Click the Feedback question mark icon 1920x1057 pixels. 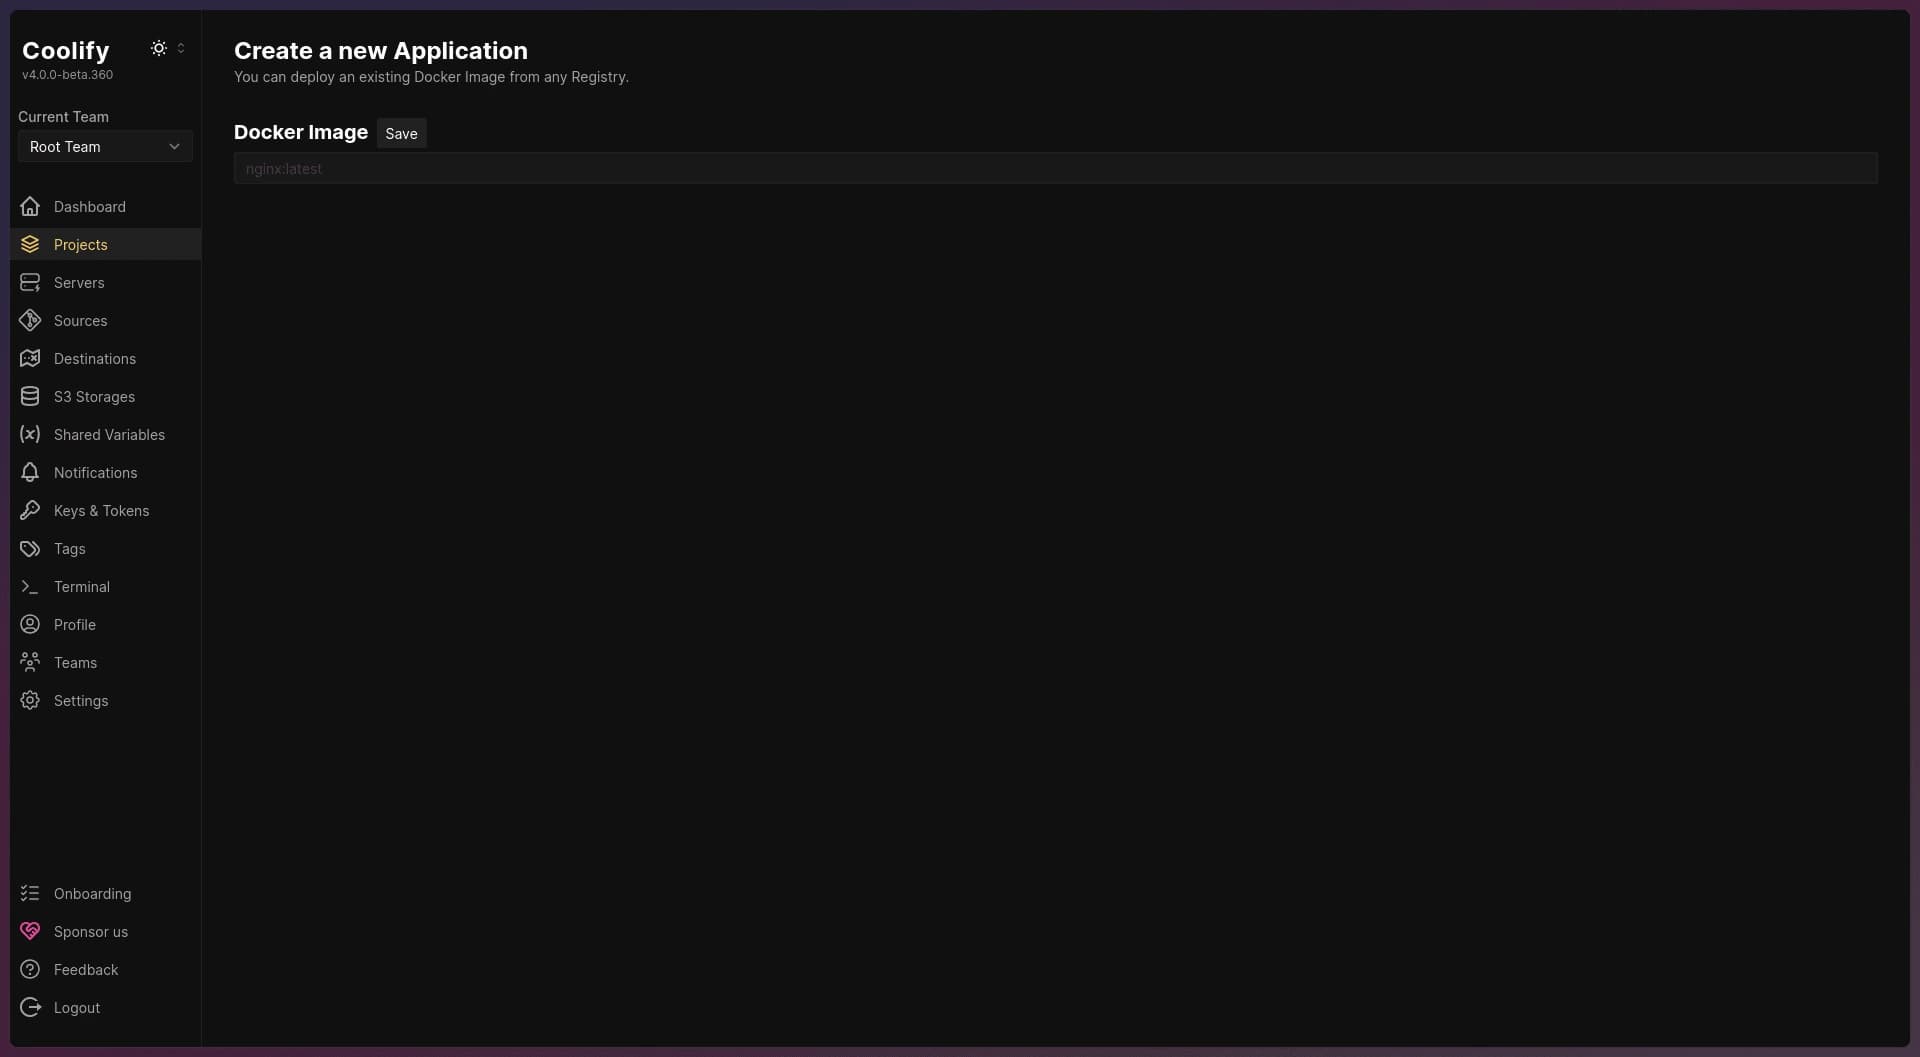[x=30, y=969]
